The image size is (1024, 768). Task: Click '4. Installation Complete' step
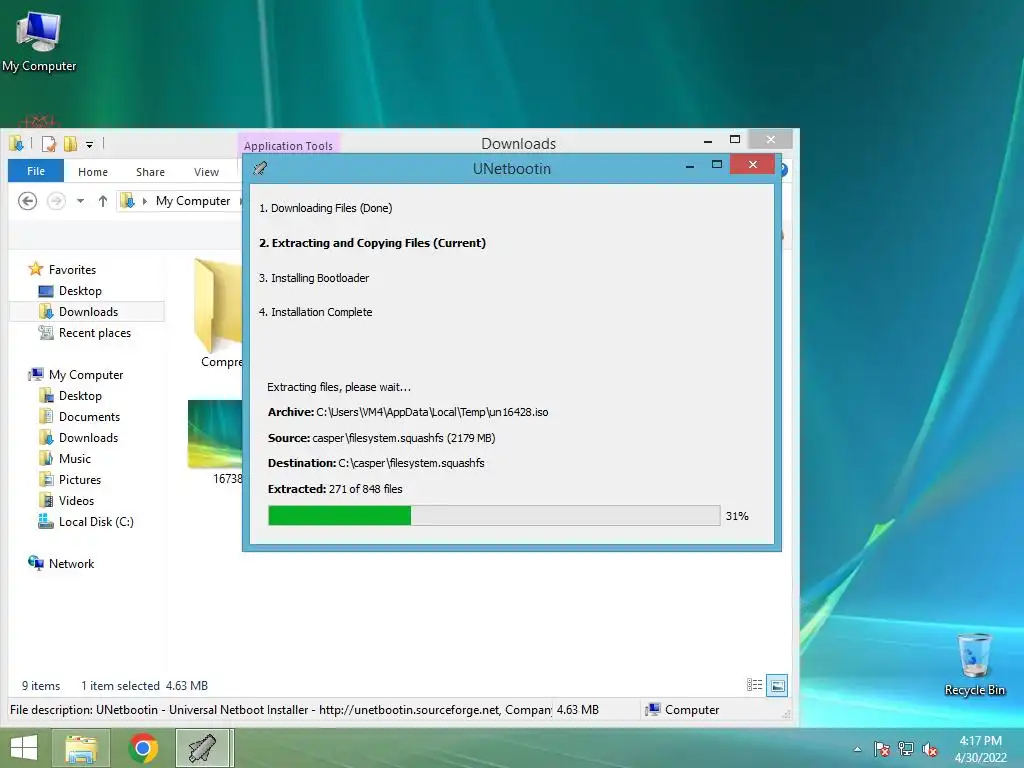coord(315,312)
